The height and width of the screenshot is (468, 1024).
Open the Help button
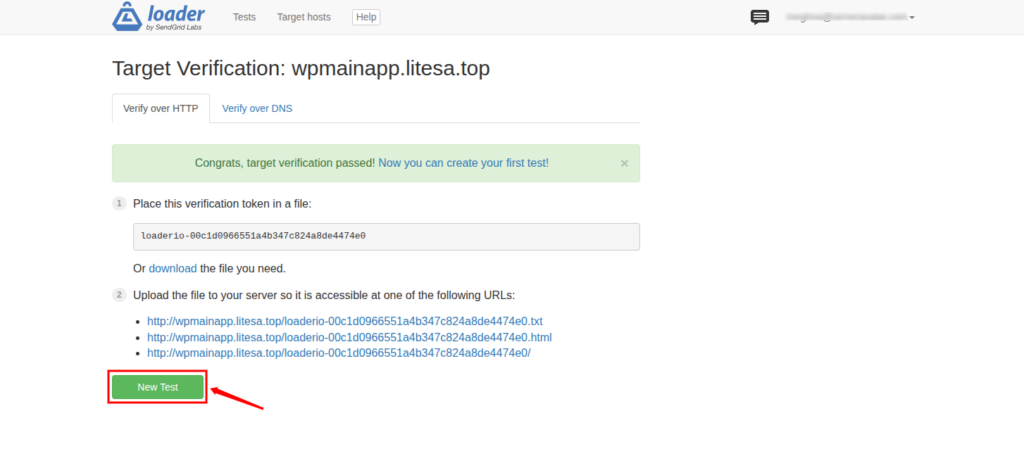[x=366, y=17]
